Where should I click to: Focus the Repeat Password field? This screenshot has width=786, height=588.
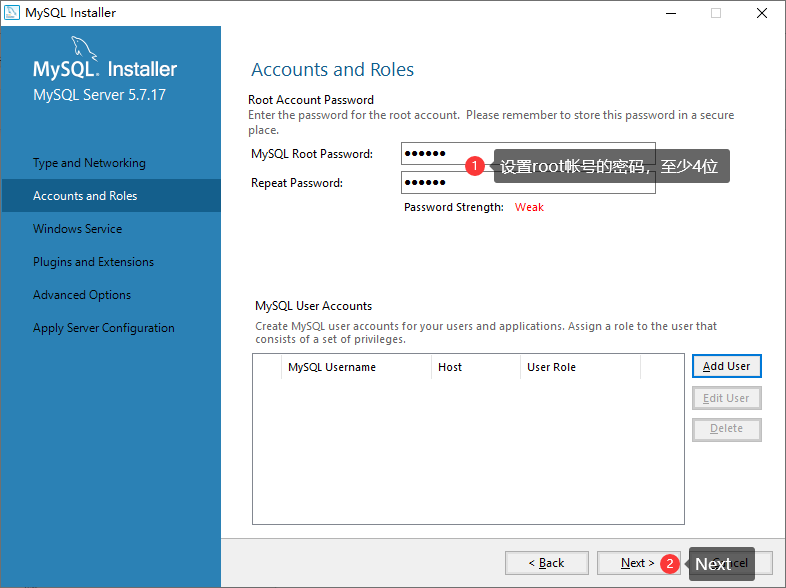(528, 182)
